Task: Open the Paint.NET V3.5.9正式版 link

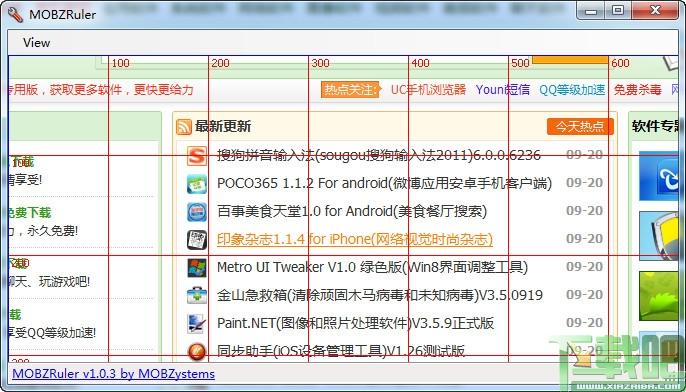Action: tap(355, 323)
